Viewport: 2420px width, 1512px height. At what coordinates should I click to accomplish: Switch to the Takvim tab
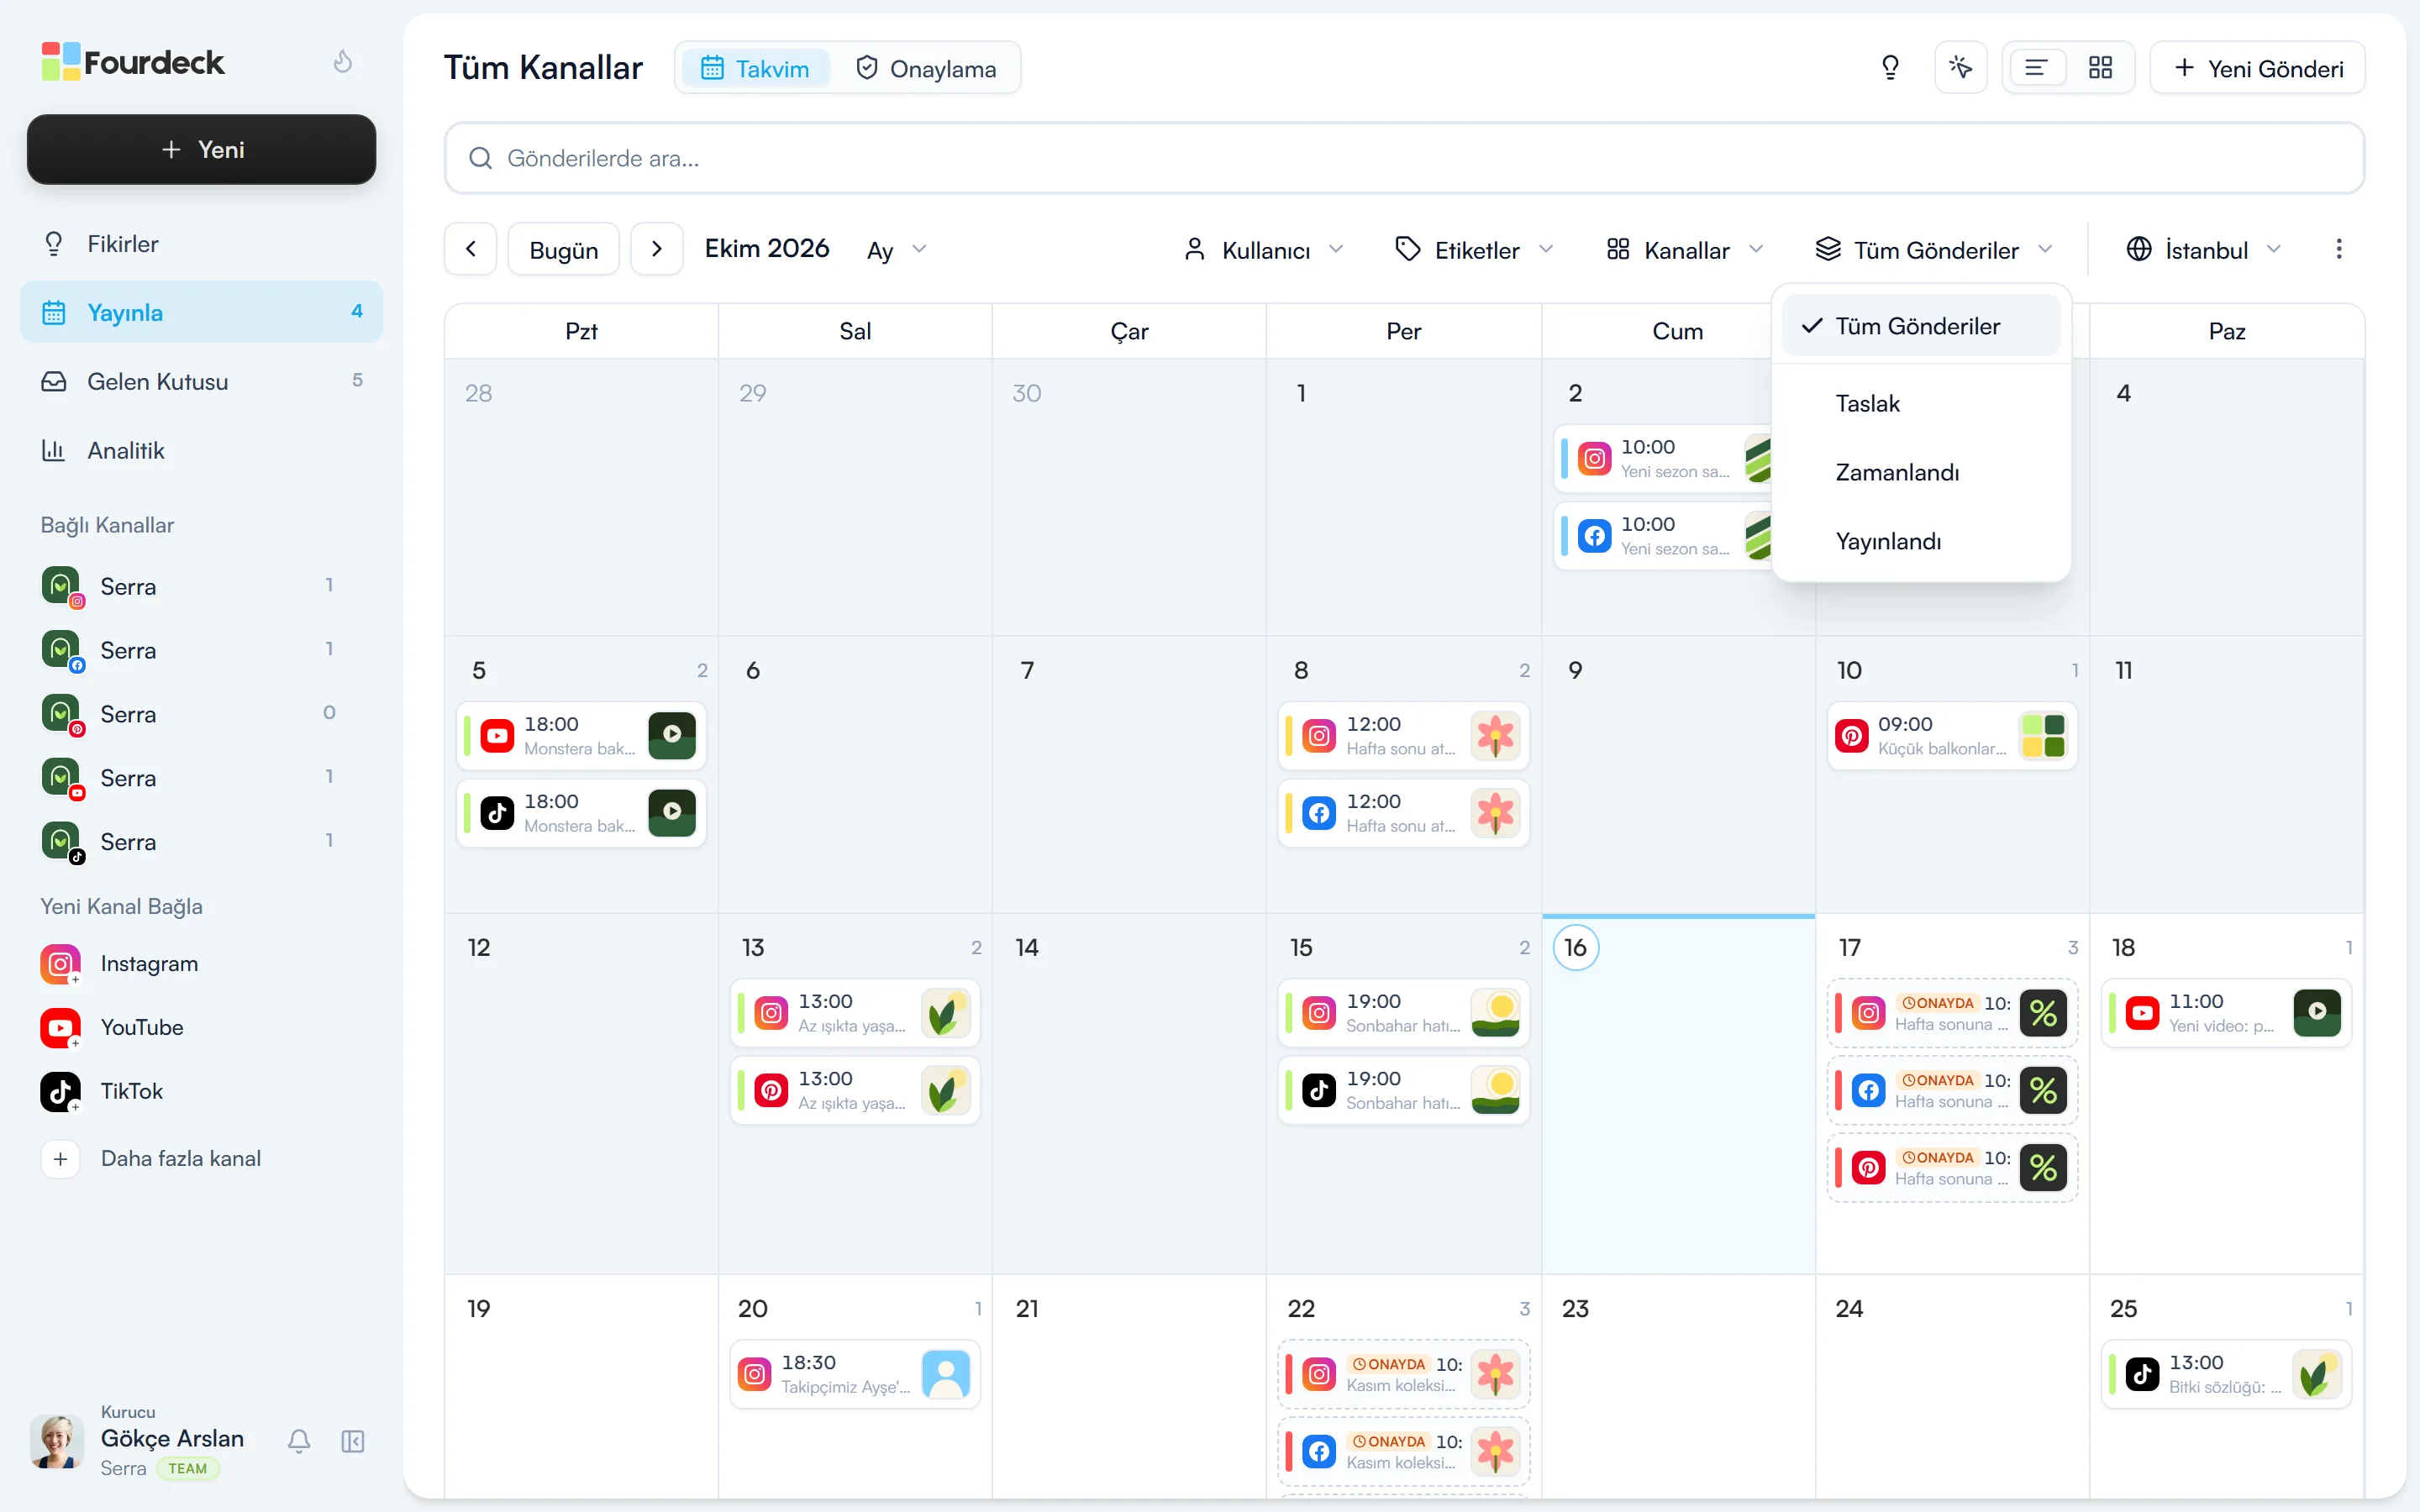point(756,68)
